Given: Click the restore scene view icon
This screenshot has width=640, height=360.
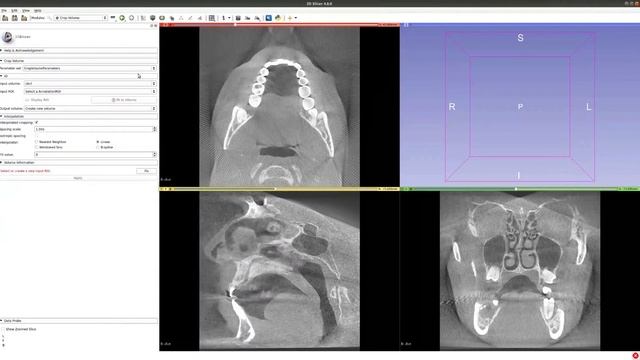Looking at the screenshot, I should 257,18.
